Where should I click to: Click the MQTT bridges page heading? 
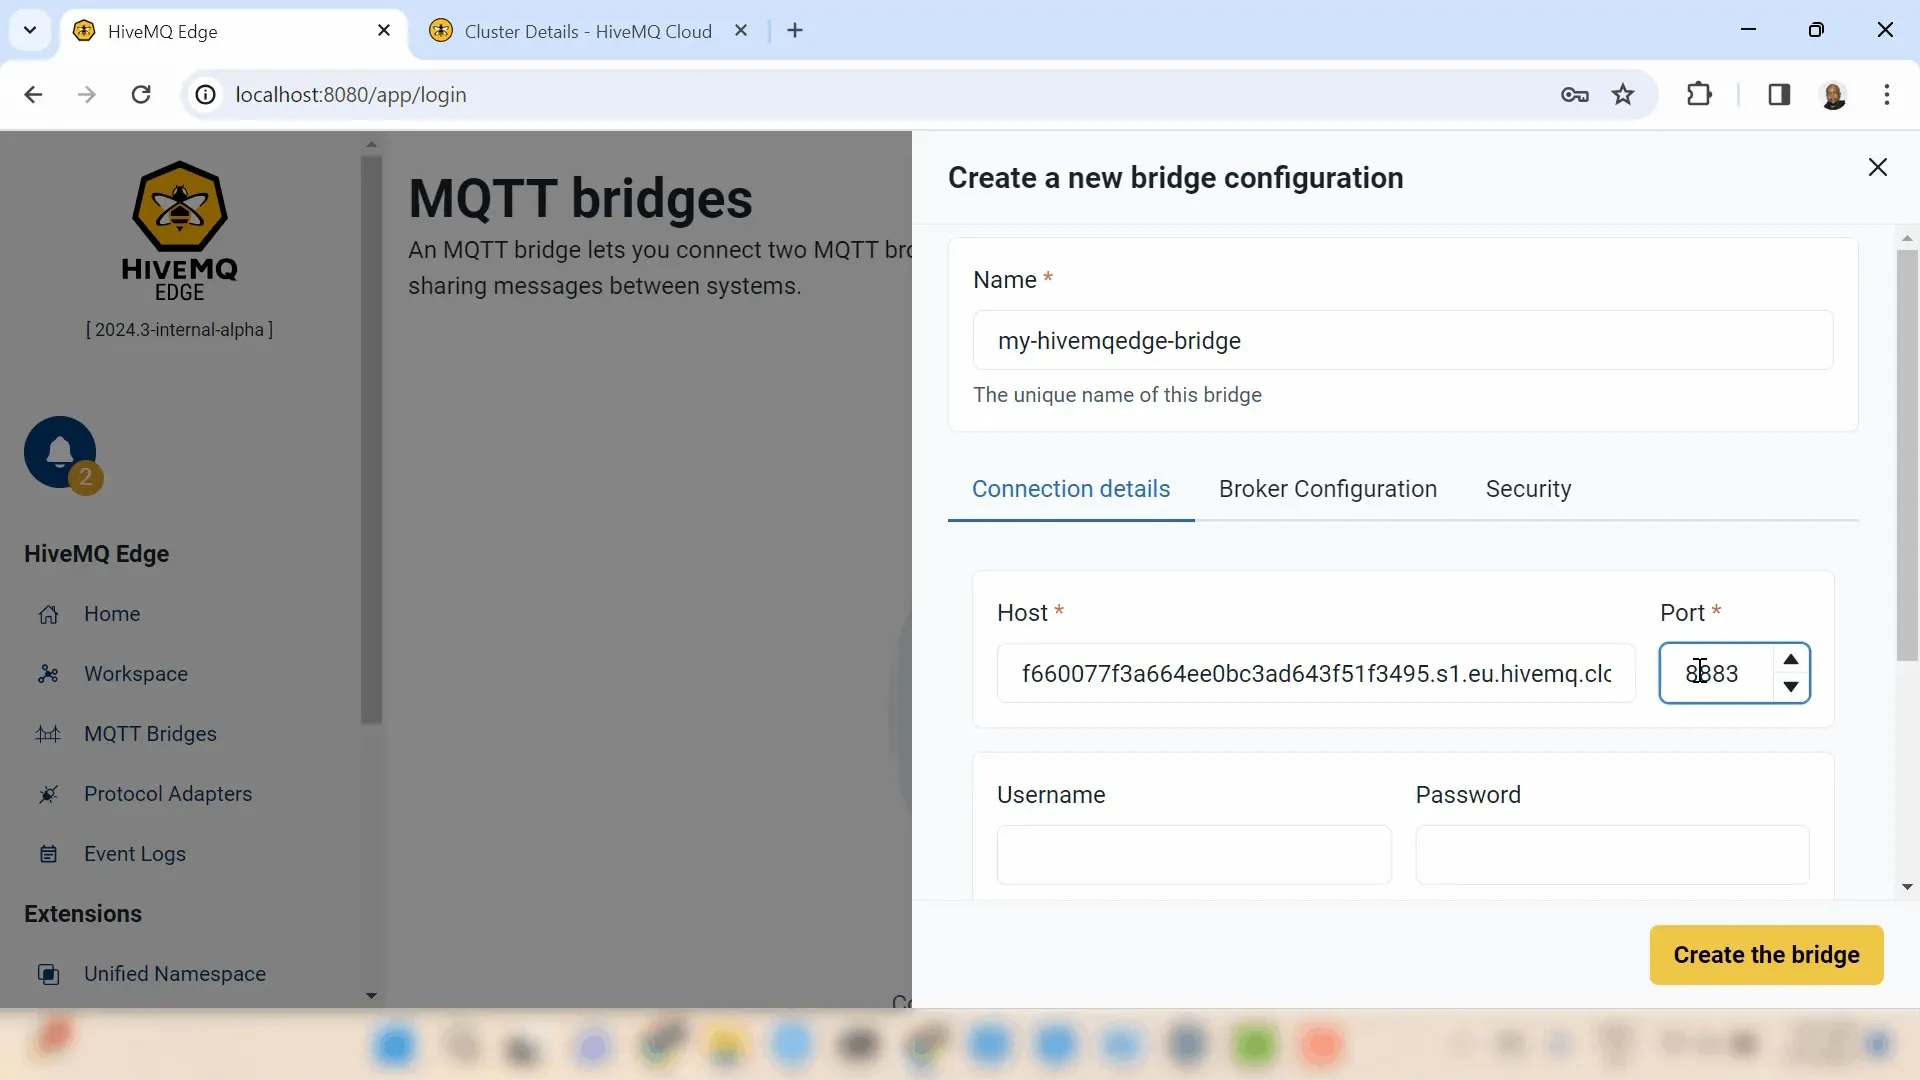(x=580, y=198)
